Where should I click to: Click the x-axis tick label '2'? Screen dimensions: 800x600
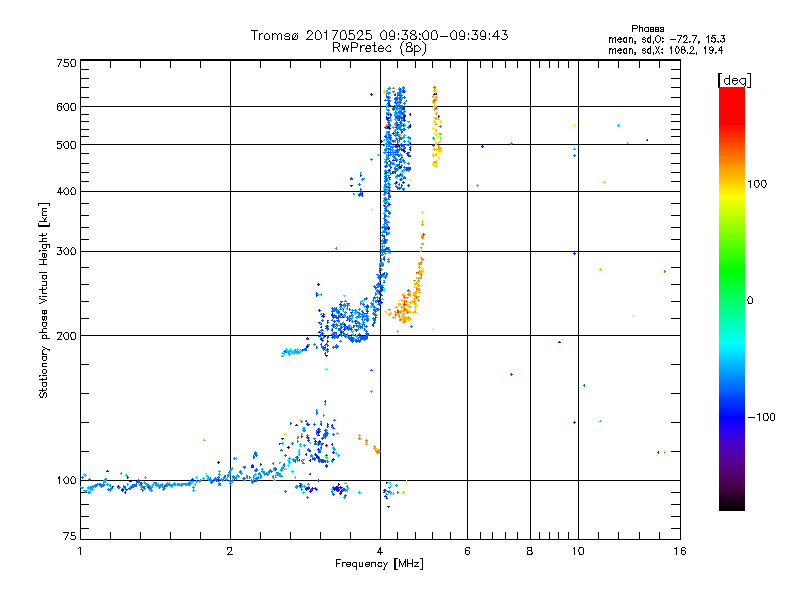230,551
